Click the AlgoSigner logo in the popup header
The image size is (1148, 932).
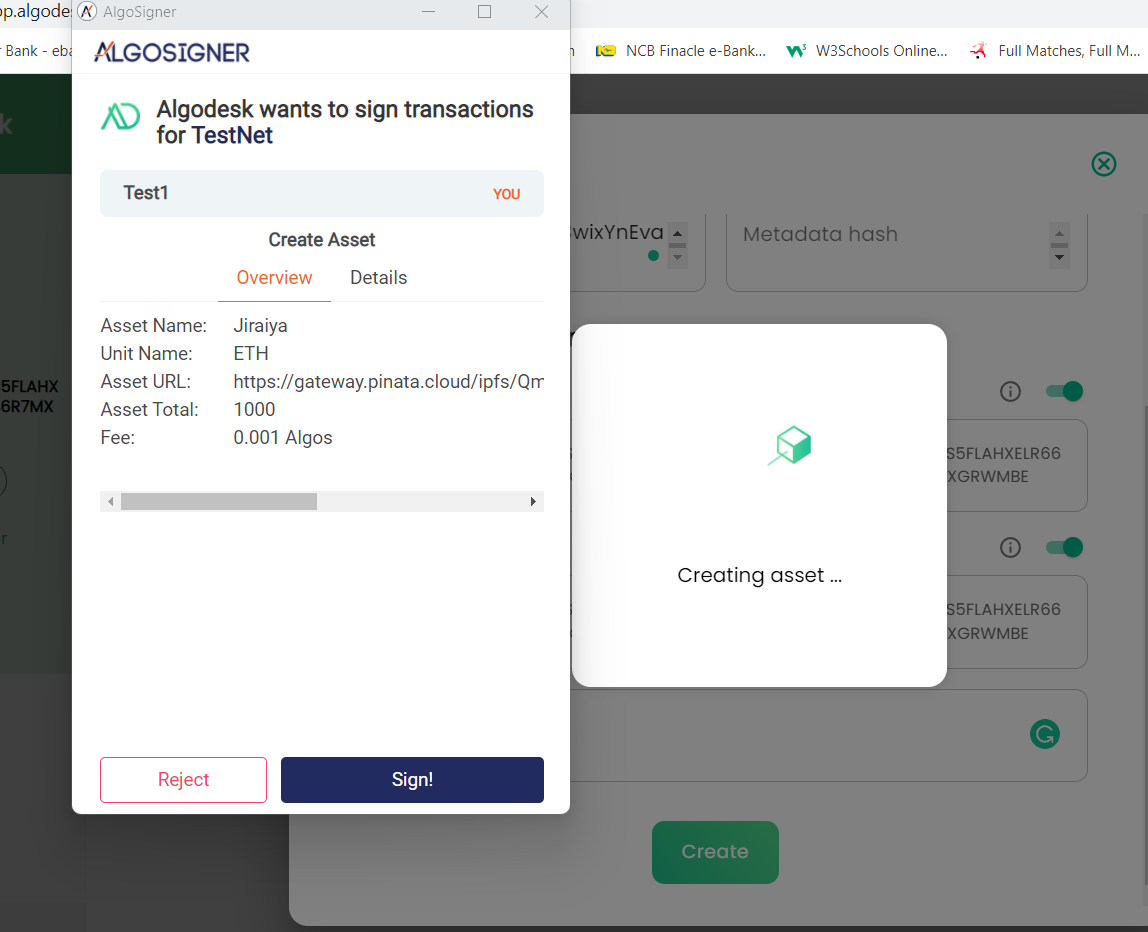tap(172, 52)
